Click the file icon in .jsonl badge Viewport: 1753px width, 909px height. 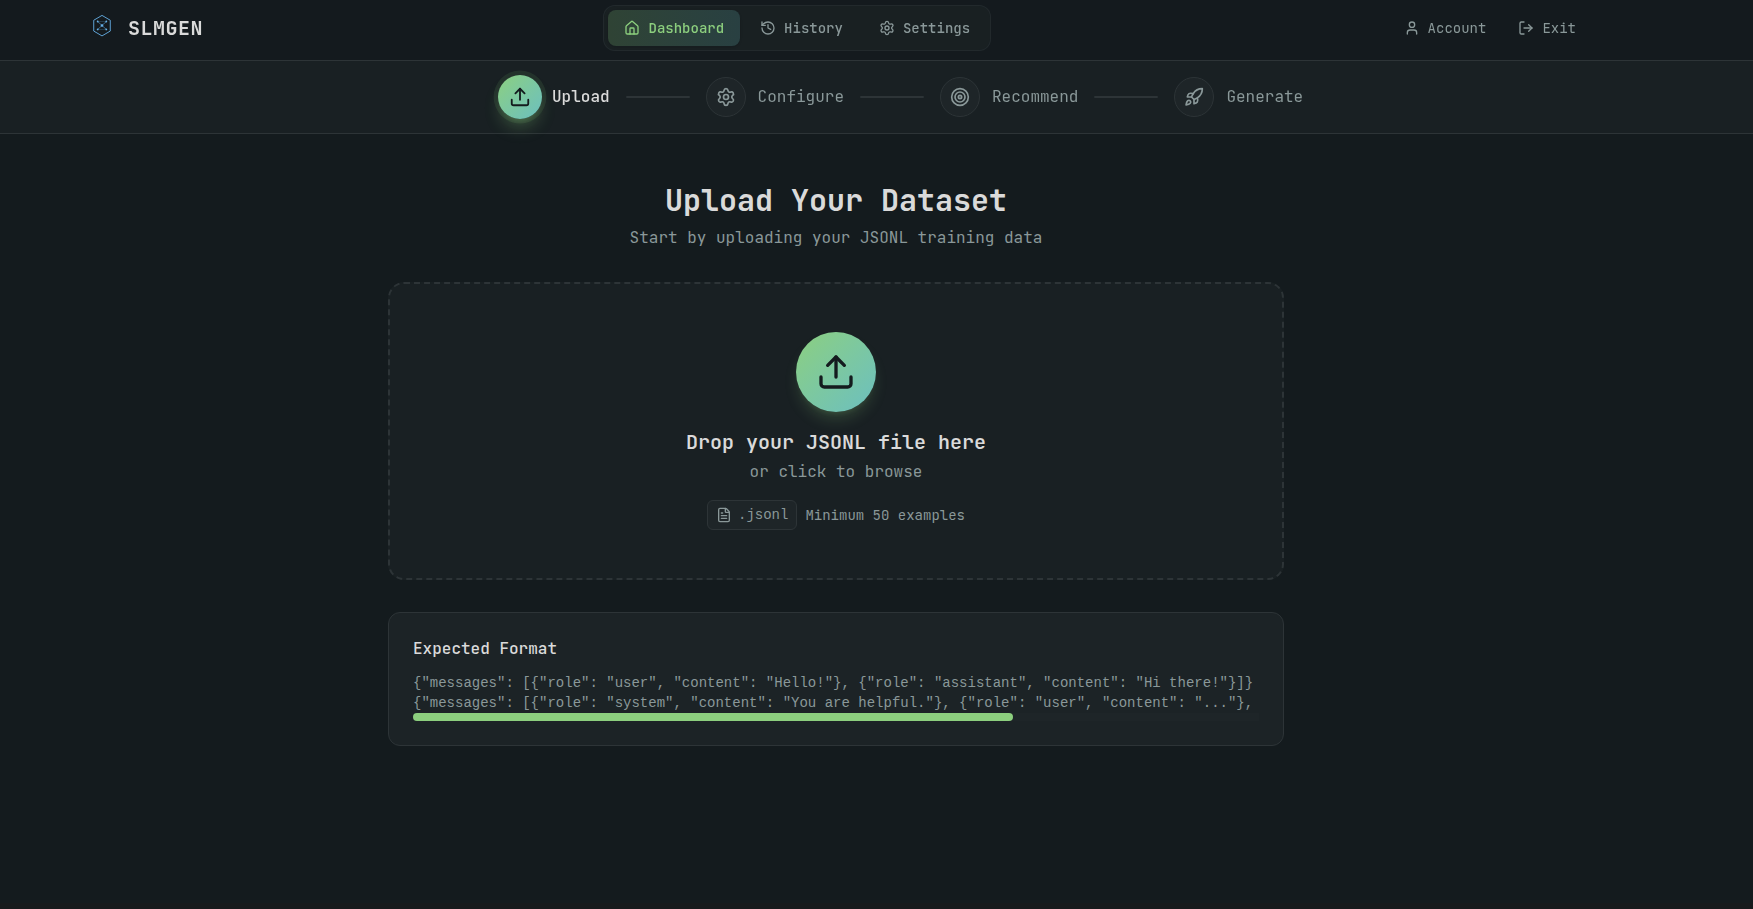click(x=724, y=515)
